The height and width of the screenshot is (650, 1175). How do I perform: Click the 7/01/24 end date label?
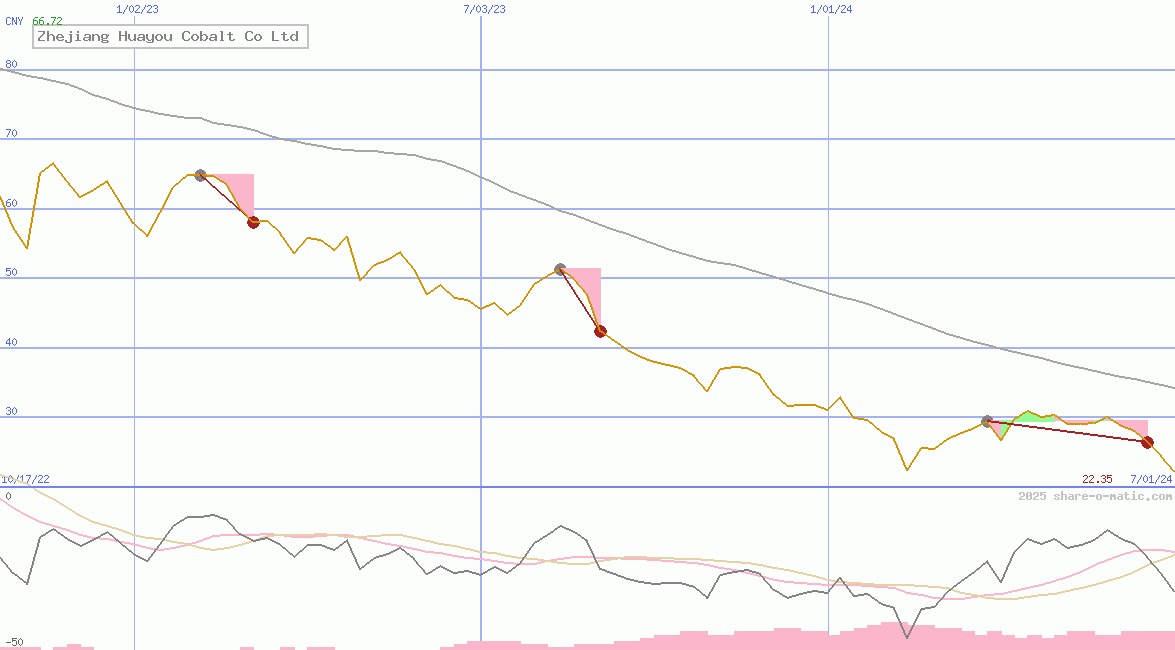pos(1150,479)
